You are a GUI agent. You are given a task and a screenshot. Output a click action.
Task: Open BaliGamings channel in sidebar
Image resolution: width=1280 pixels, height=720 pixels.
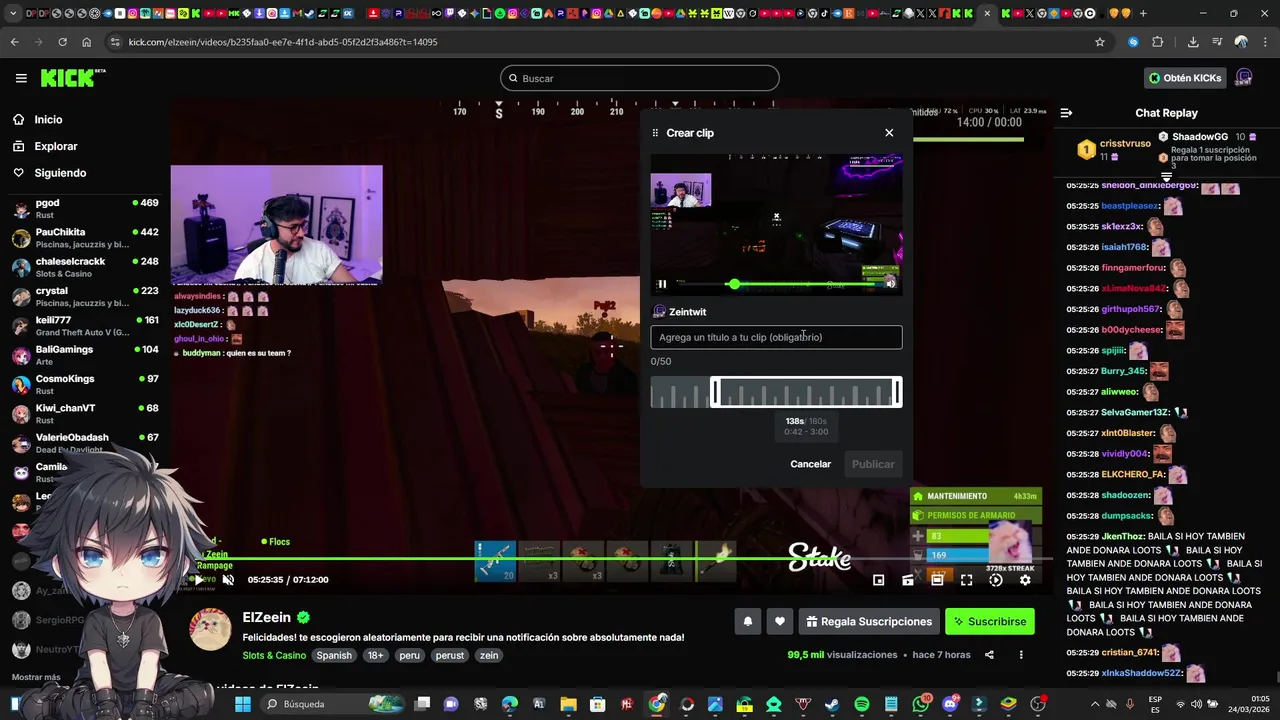(x=85, y=355)
